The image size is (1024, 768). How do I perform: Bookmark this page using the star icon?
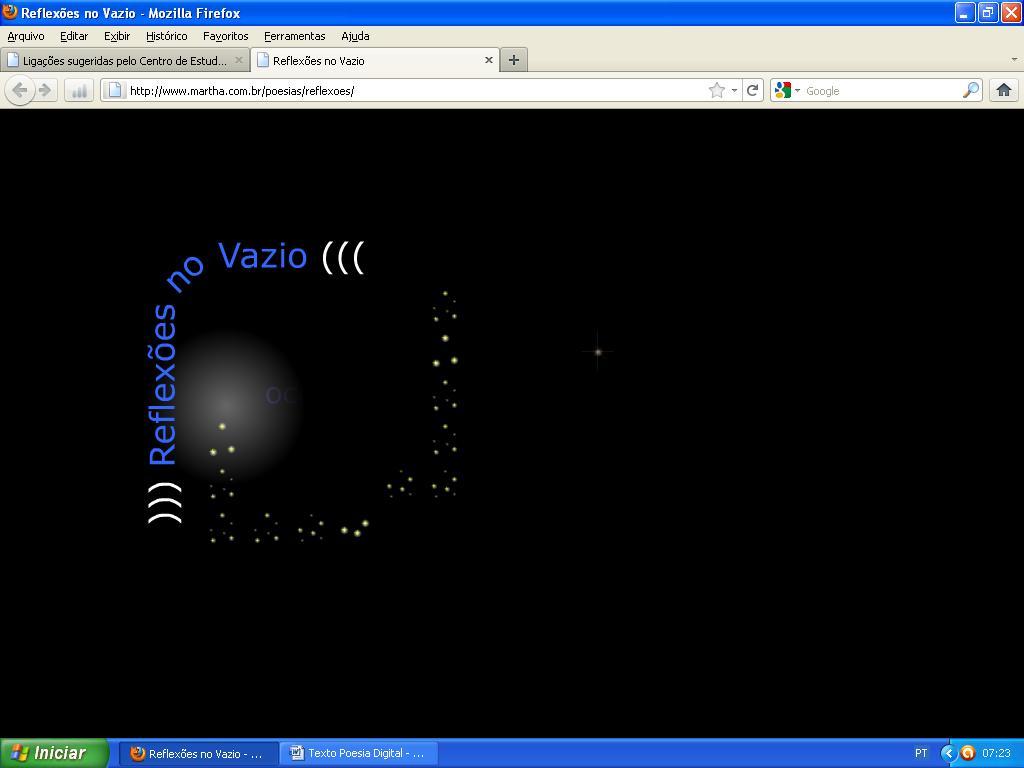click(716, 90)
